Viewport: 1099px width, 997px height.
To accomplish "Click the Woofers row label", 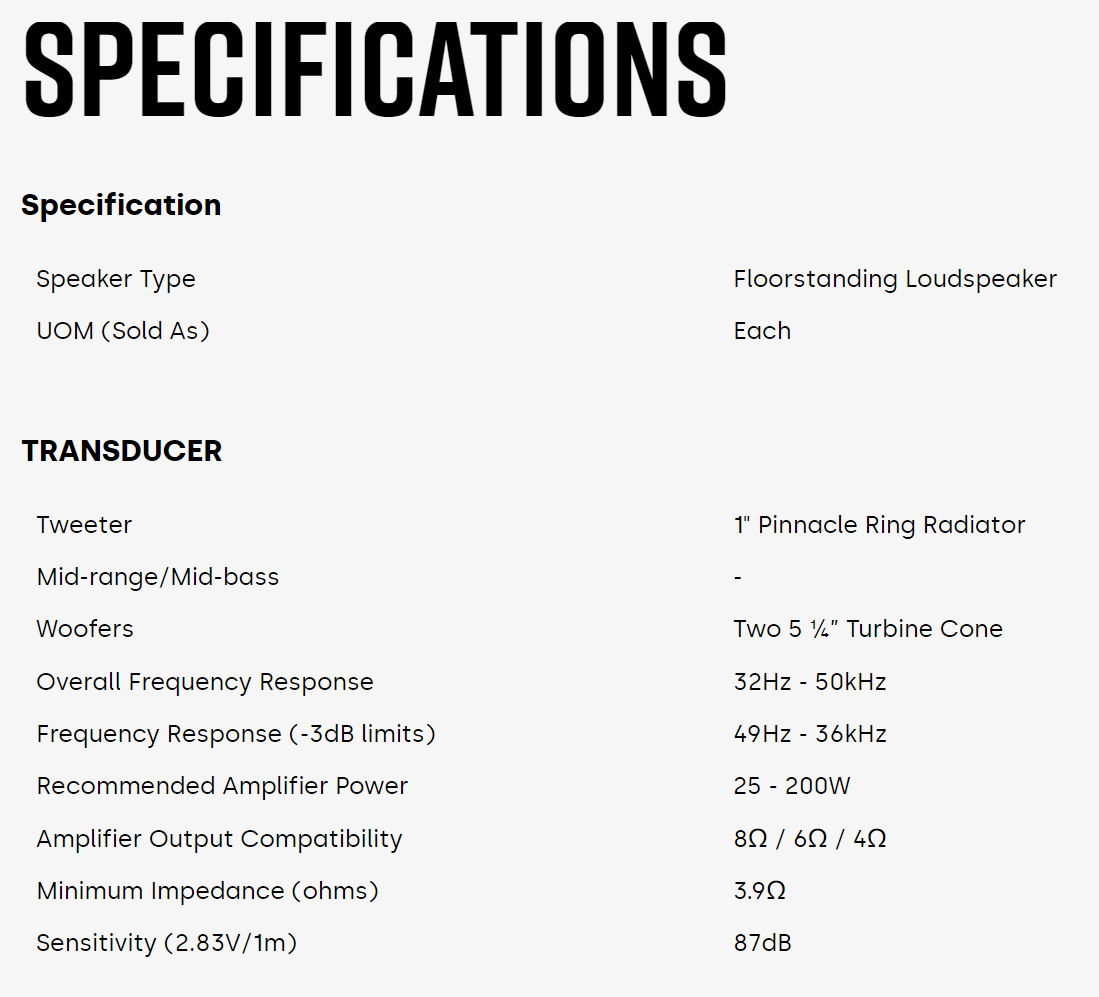I will 85,629.
